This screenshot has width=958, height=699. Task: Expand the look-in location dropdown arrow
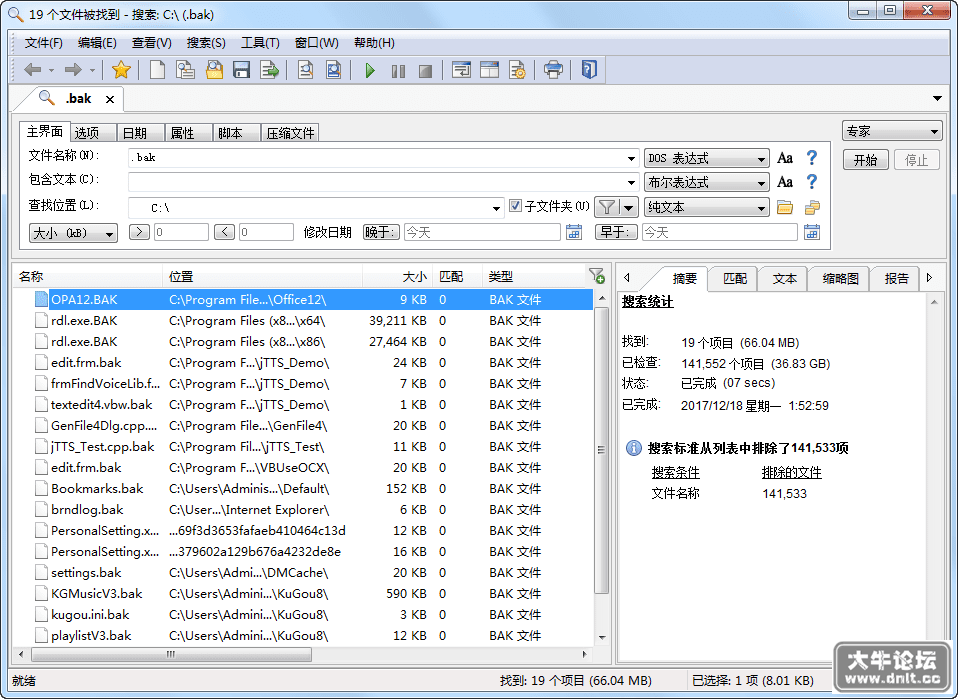tap(496, 208)
